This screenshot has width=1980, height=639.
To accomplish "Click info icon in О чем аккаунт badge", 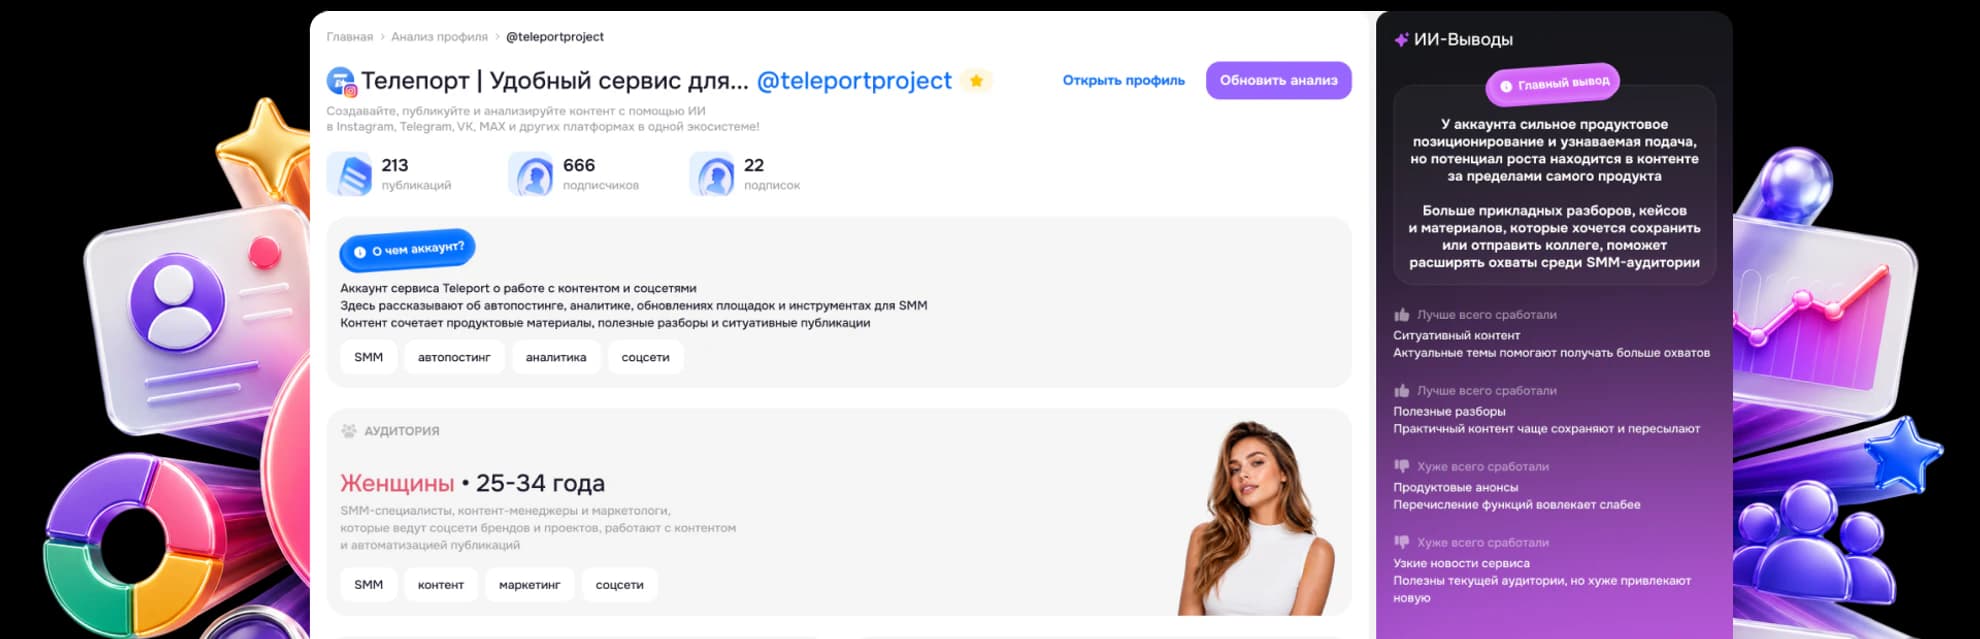I will pyautogui.click(x=360, y=252).
